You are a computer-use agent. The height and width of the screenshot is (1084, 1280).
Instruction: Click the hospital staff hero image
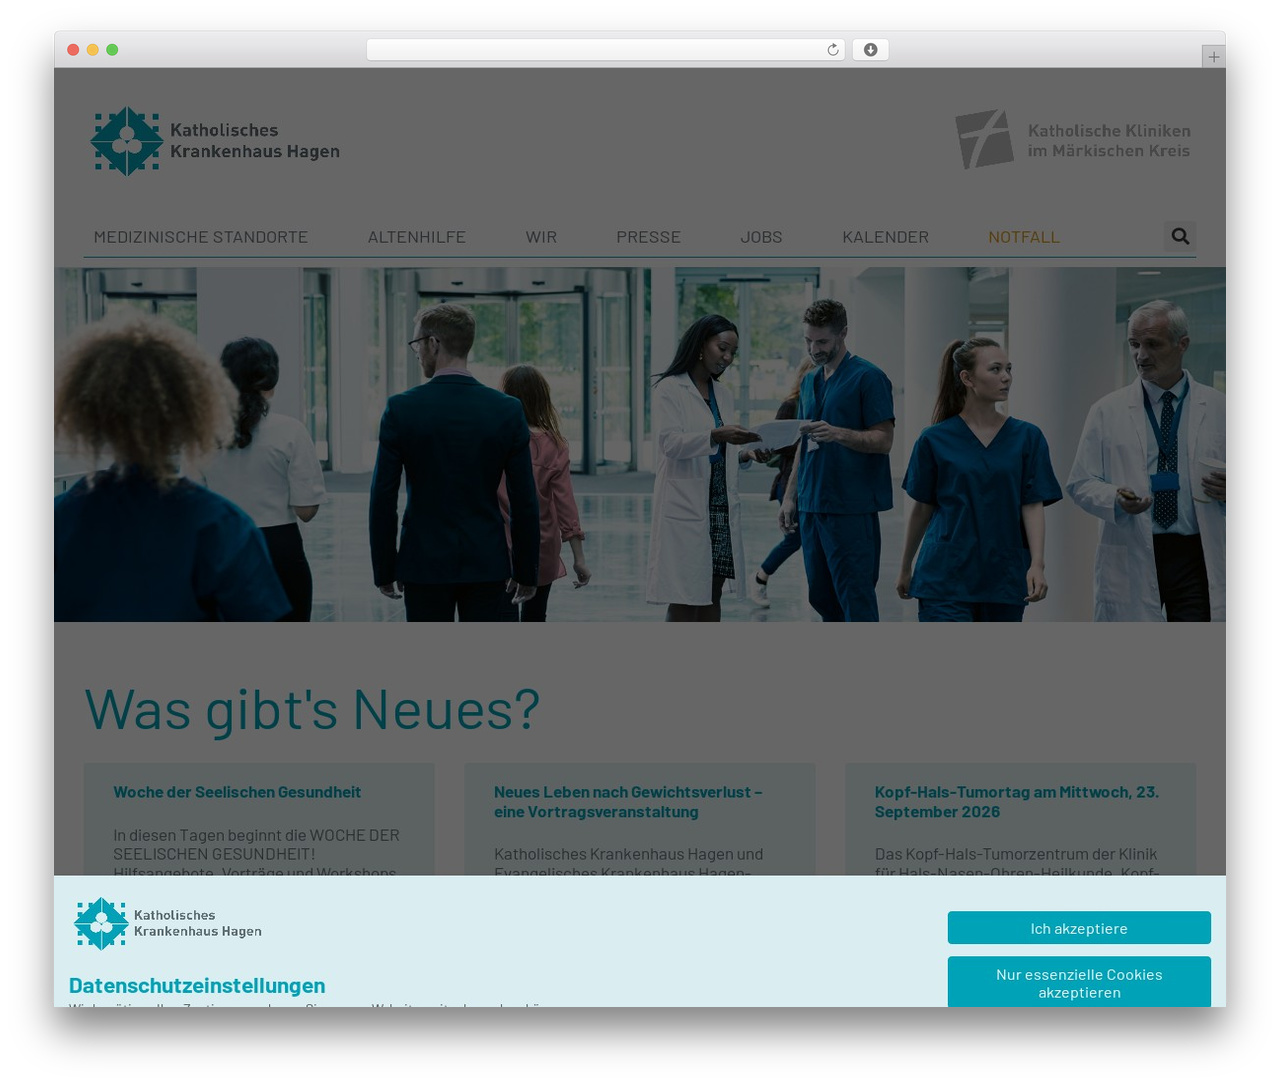tap(640, 444)
